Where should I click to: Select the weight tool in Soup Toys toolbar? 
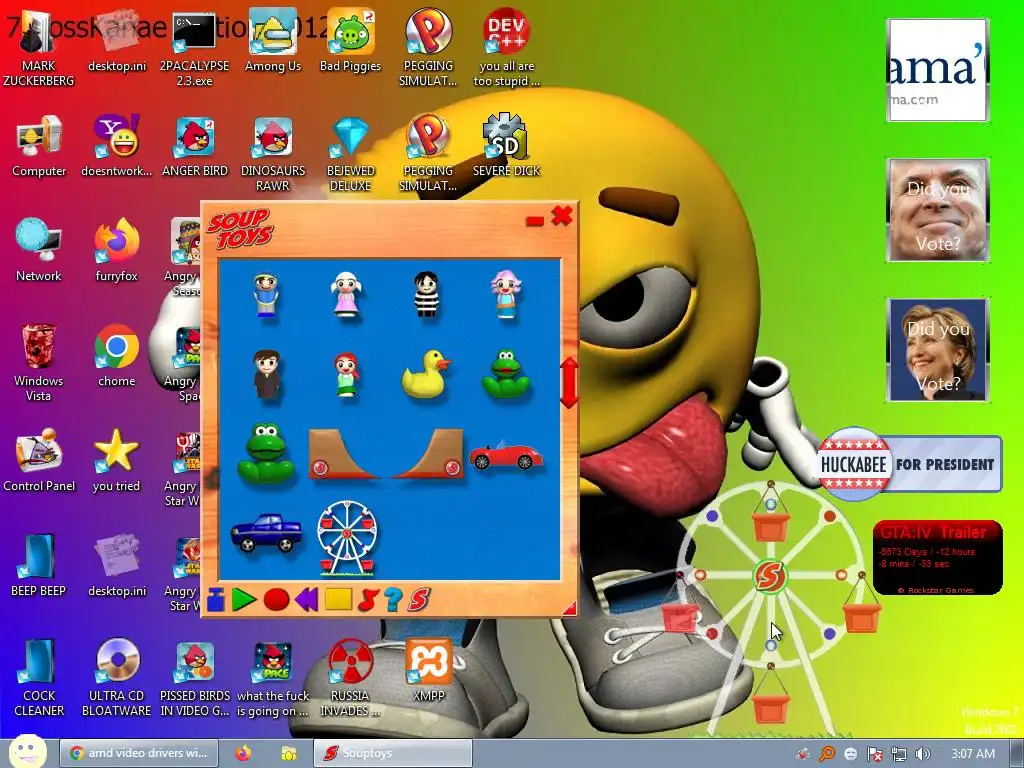(216, 600)
